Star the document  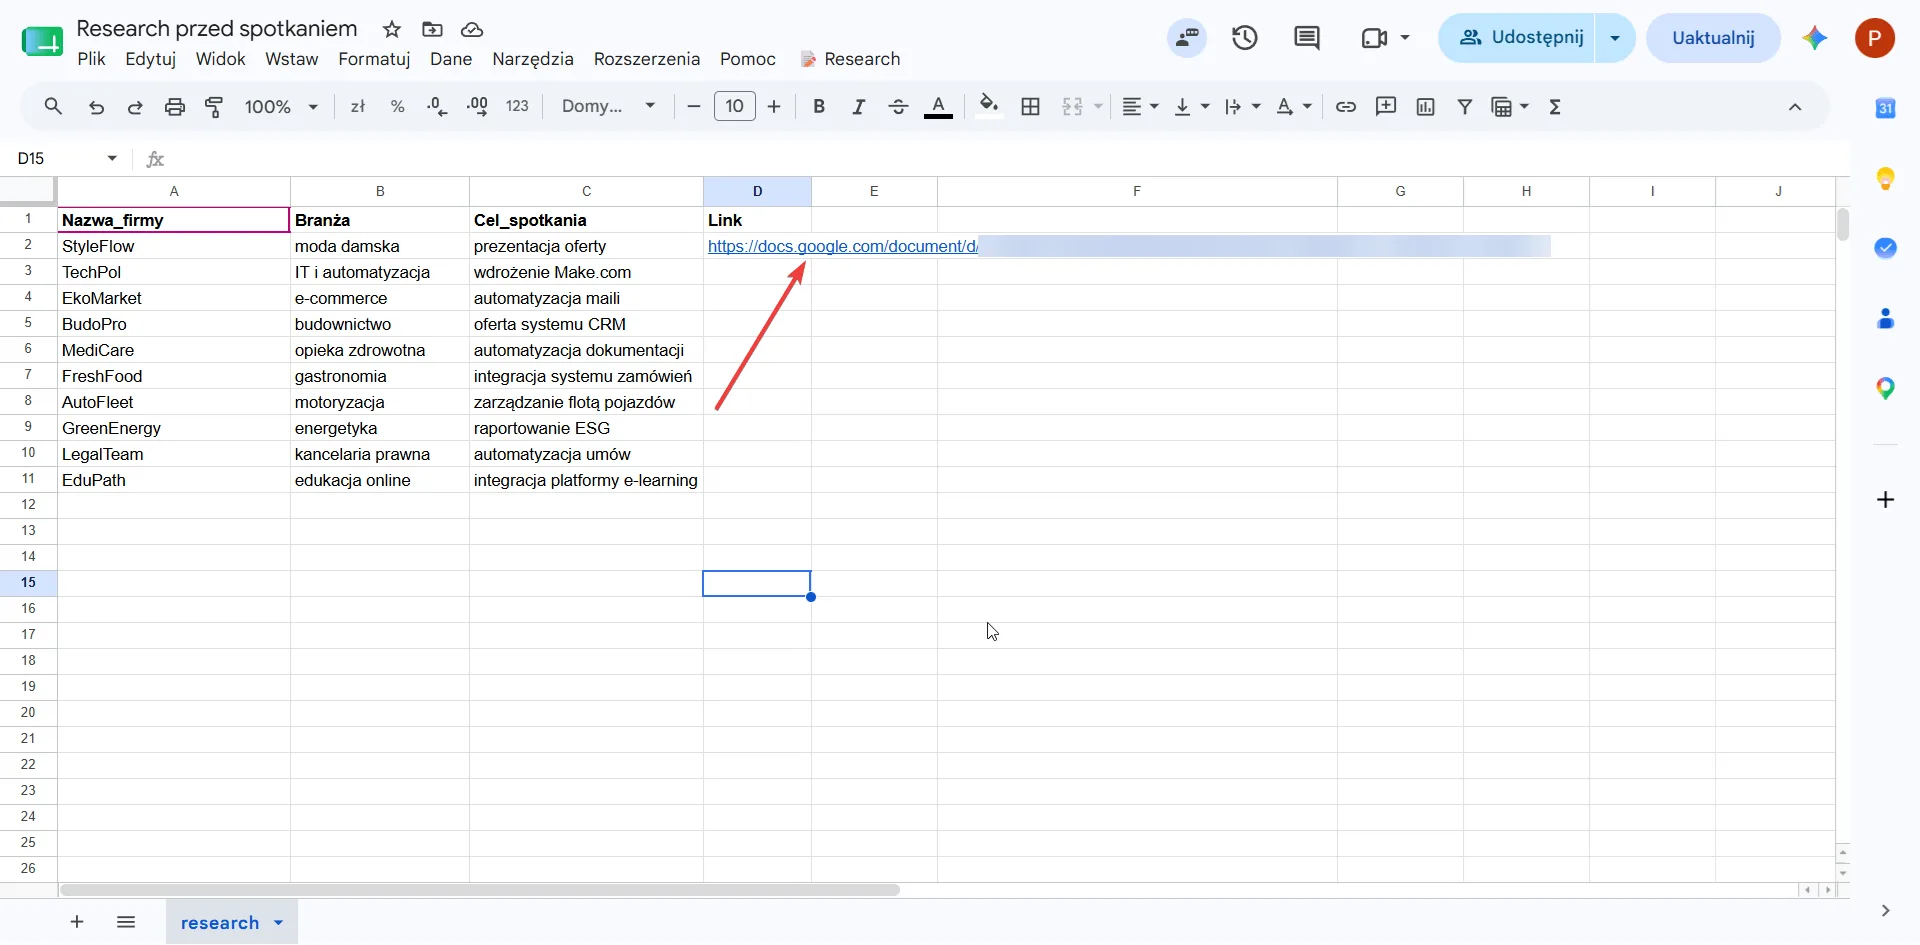point(392,29)
